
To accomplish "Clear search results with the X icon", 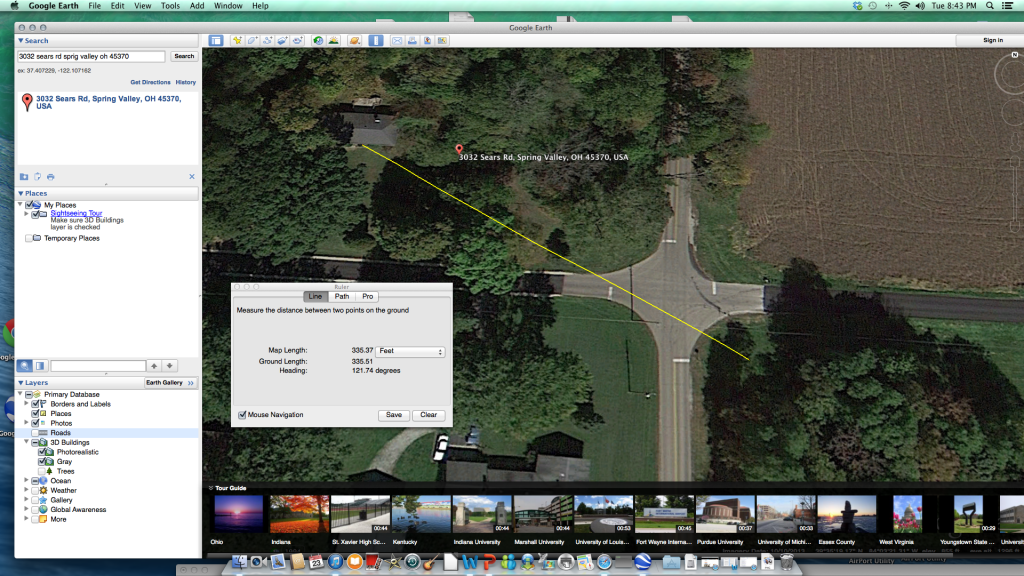I will (192, 176).
